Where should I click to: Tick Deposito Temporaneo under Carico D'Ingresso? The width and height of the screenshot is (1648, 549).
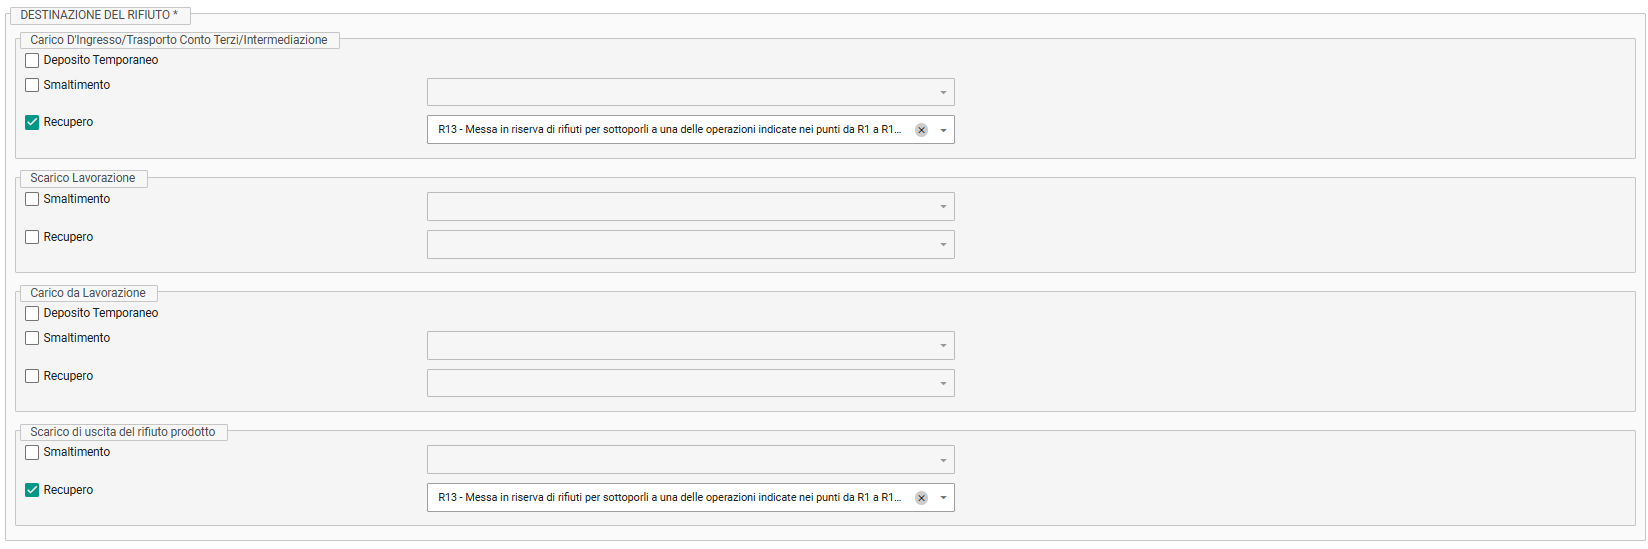point(32,60)
